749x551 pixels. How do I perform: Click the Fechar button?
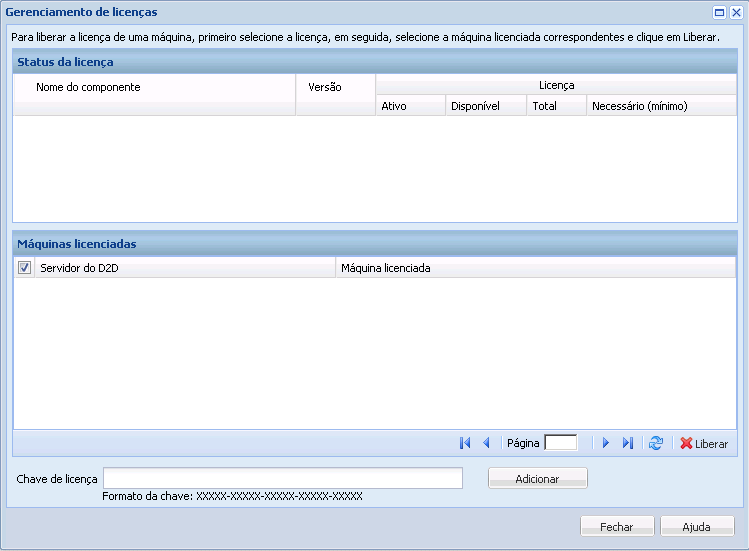617,526
